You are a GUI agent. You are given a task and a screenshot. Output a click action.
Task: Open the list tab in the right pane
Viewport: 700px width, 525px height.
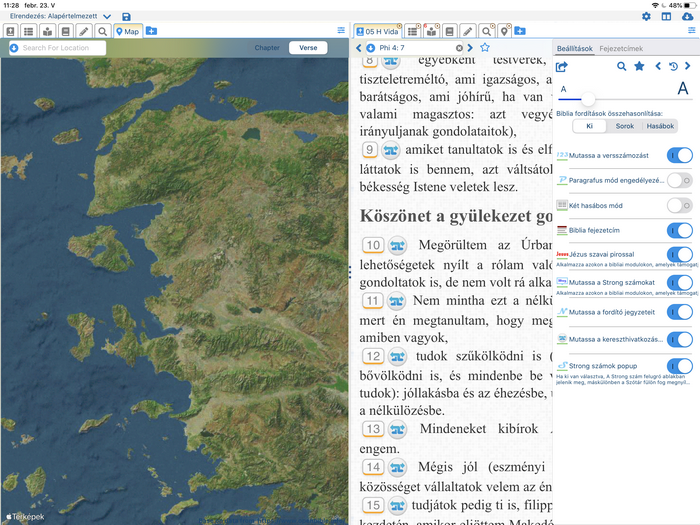(x=413, y=31)
